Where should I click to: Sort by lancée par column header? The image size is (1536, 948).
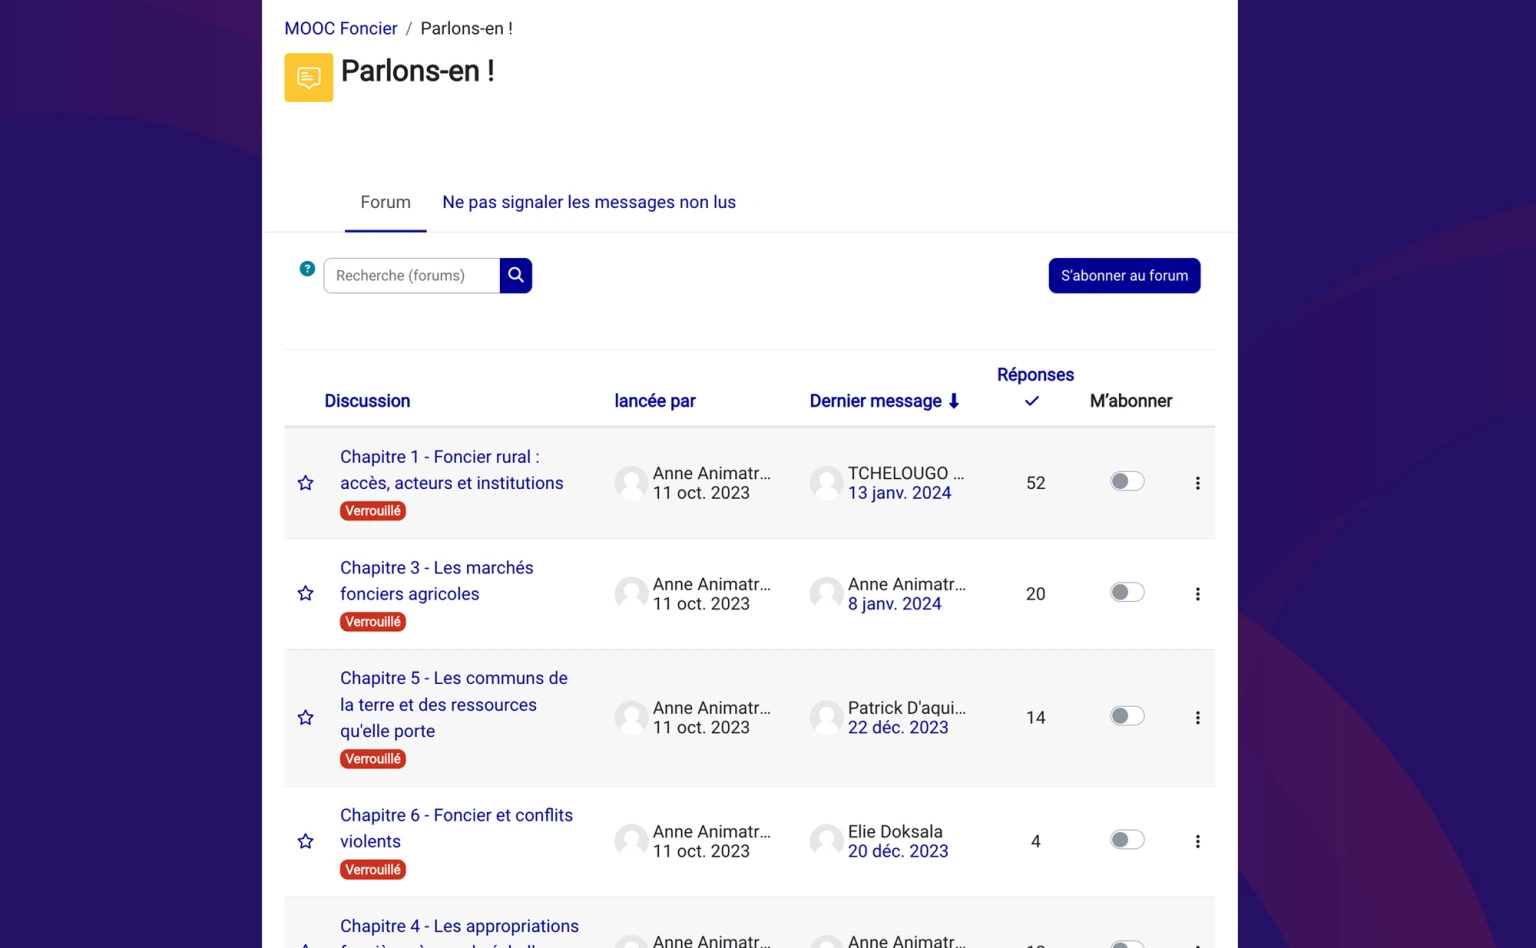[655, 401]
